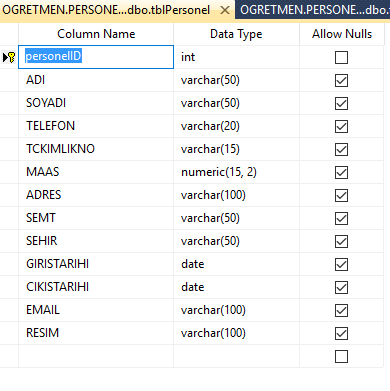Click the Column Name header
Viewport: 390px width, 391px height.
click(x=96, y=34)
